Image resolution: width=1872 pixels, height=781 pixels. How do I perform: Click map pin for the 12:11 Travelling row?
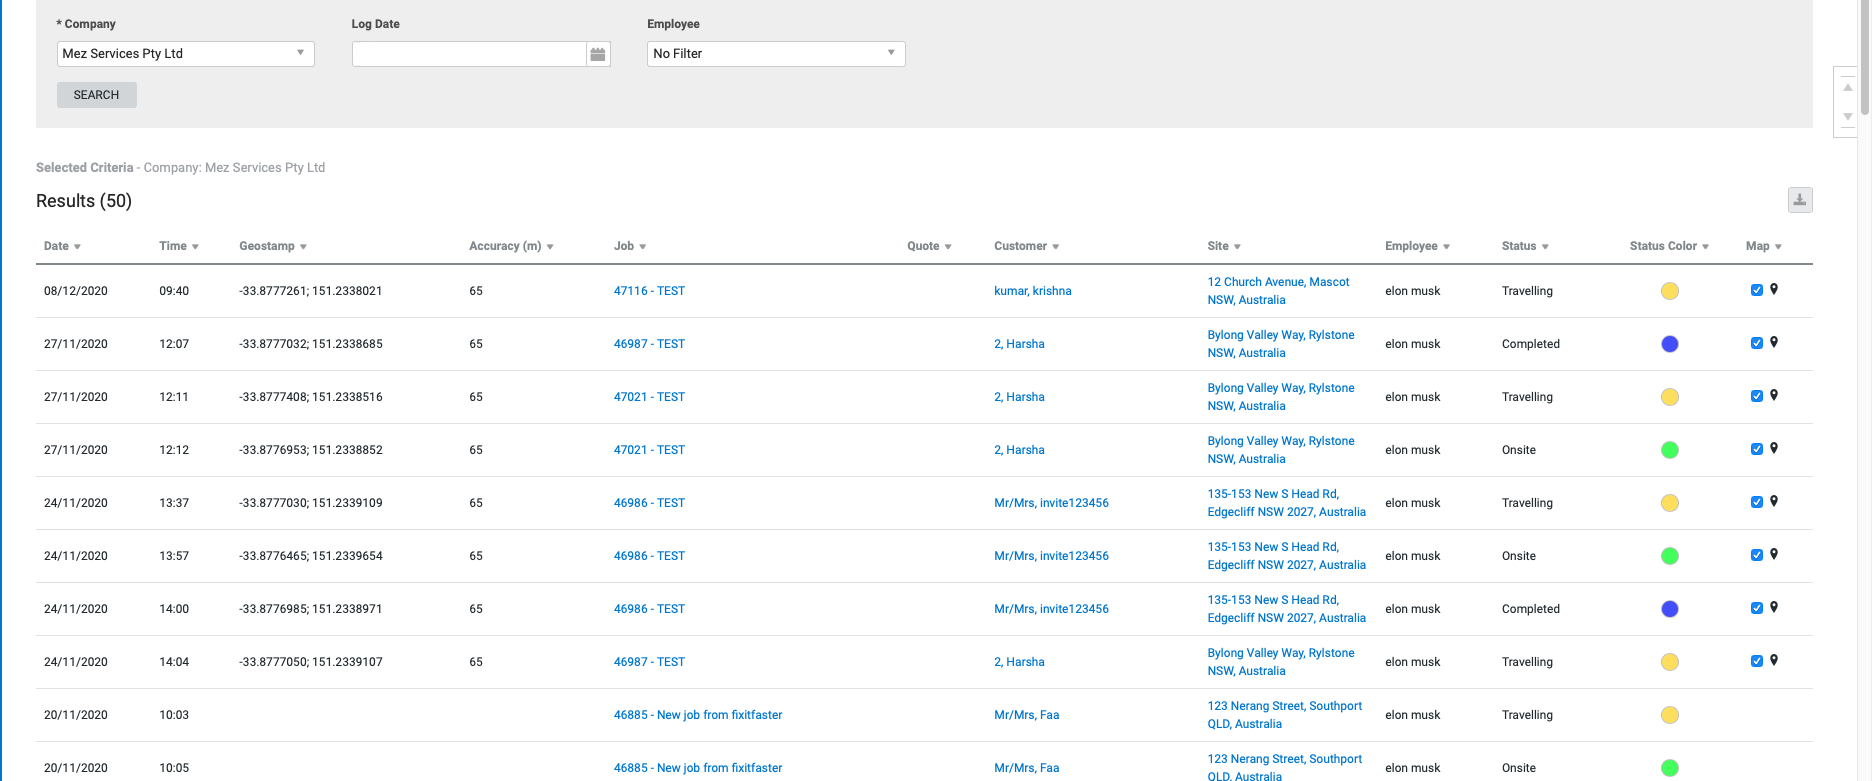coord(1774,395)
